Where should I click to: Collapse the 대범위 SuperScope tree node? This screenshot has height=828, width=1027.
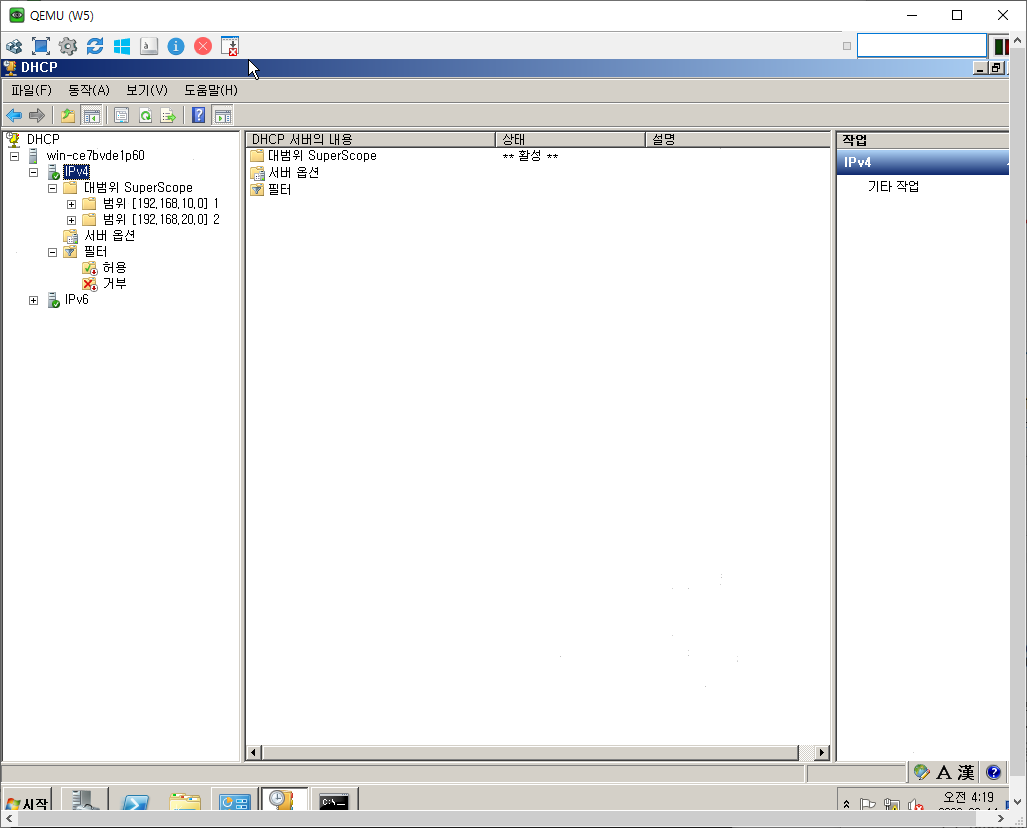[x=52, y=189]
